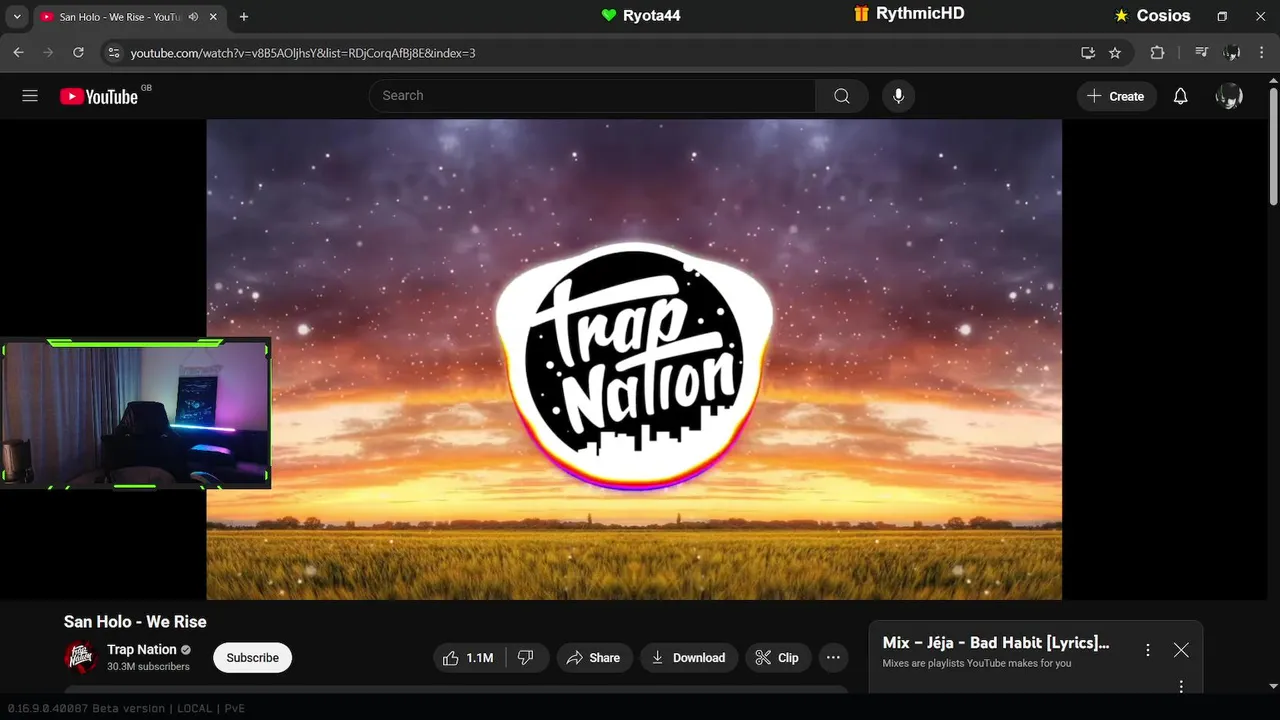Screen dimensions: 1280x720
Task: Expand the tab search dropdown arrow
Action: click(16, 17)
